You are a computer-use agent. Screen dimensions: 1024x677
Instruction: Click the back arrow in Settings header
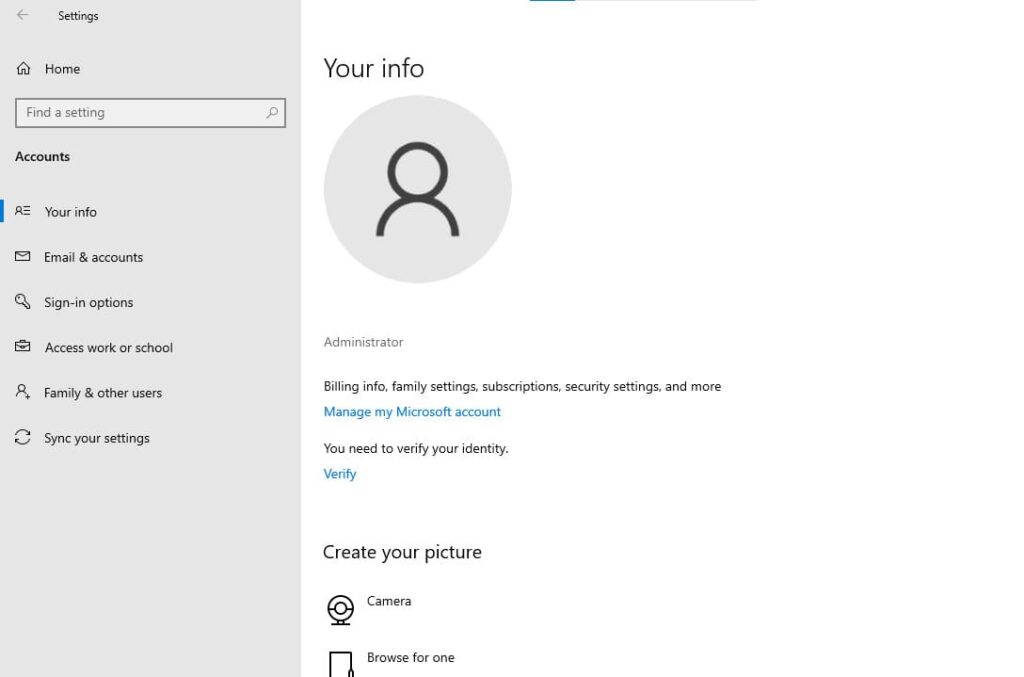22,16
